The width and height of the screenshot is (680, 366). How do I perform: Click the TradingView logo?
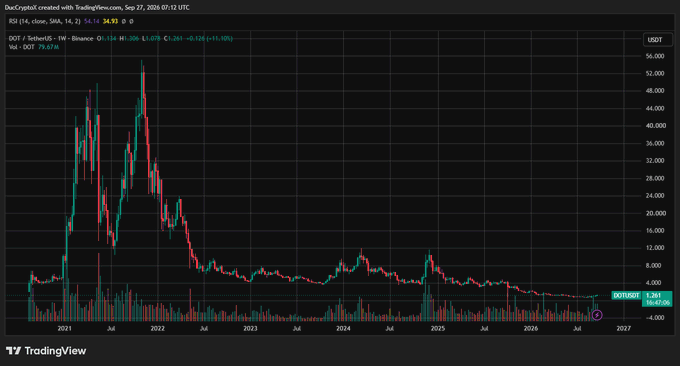point(46,350)
